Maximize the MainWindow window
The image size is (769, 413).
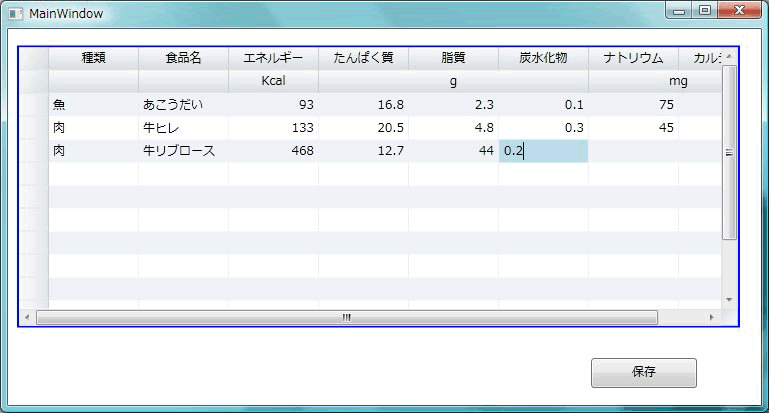[x=705, y=10]
